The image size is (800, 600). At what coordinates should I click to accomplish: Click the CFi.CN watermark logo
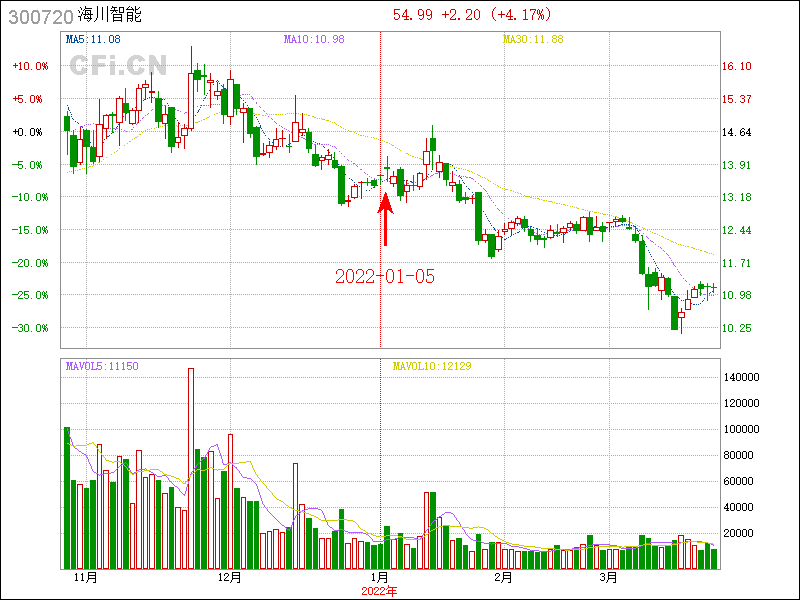[117, 65]
